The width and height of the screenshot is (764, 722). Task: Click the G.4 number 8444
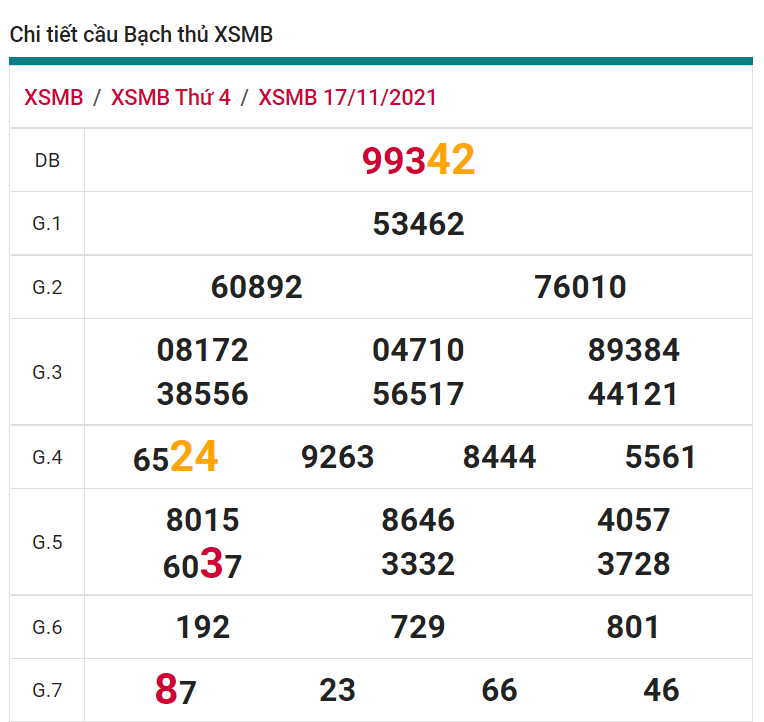pos(499,458)
